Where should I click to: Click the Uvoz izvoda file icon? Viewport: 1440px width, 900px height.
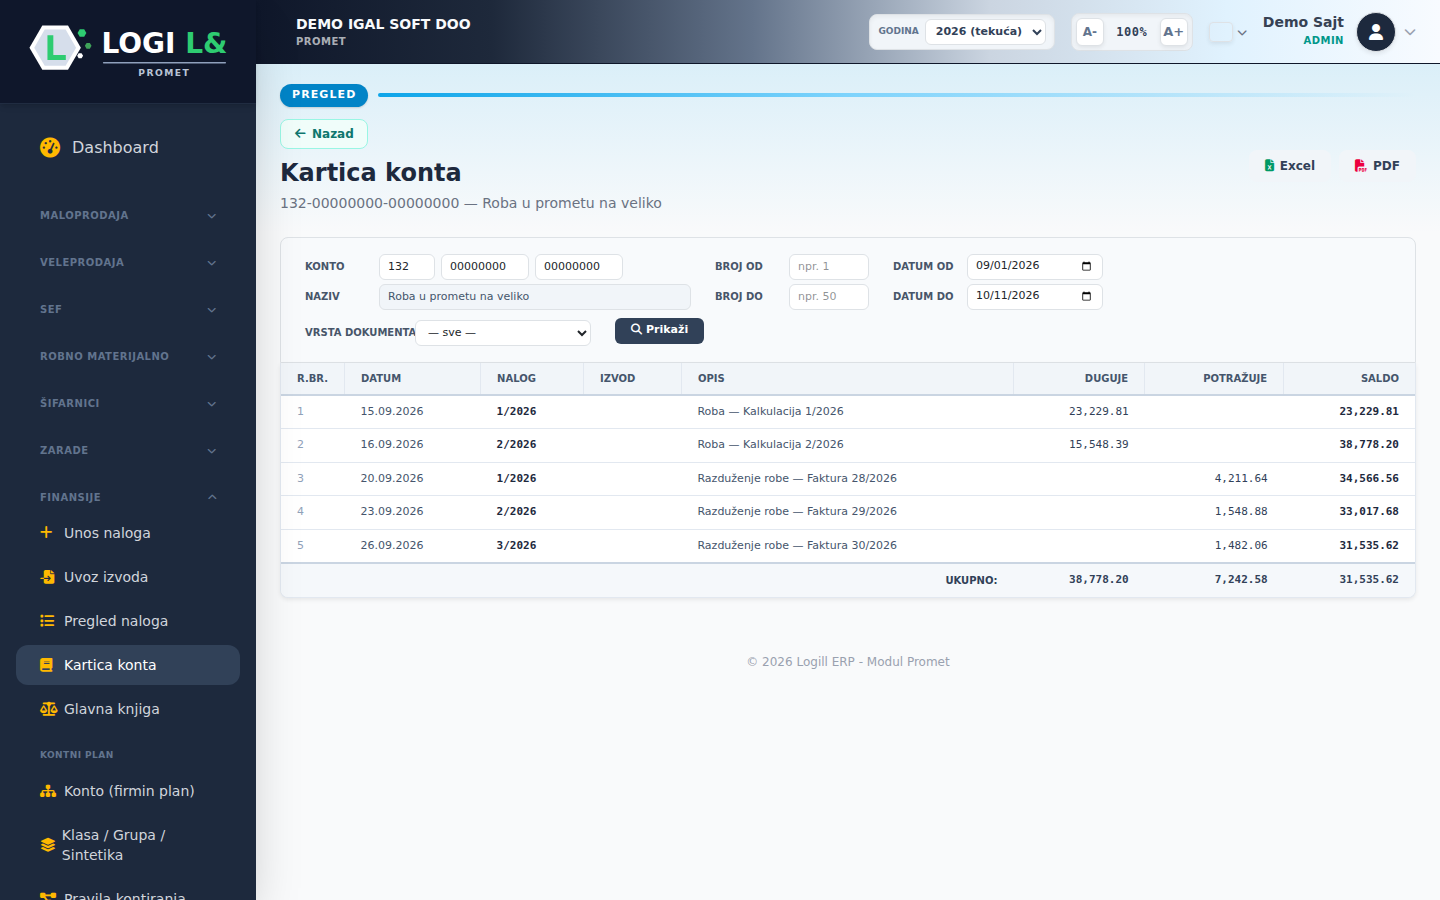[x=47, y=577]
